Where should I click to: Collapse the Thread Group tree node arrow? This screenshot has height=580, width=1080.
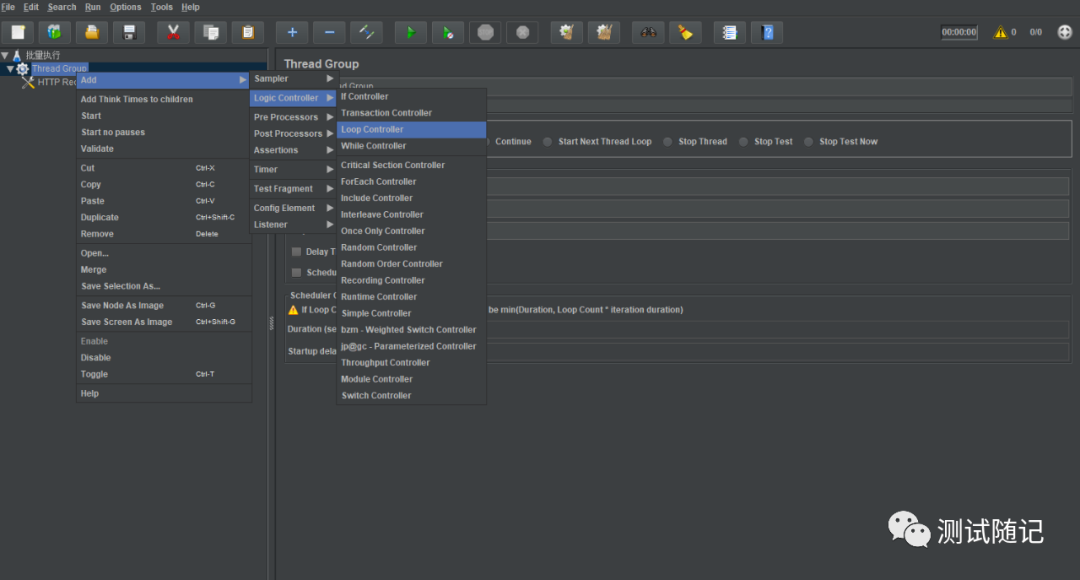pyautogui.click(x=10, y=69)
